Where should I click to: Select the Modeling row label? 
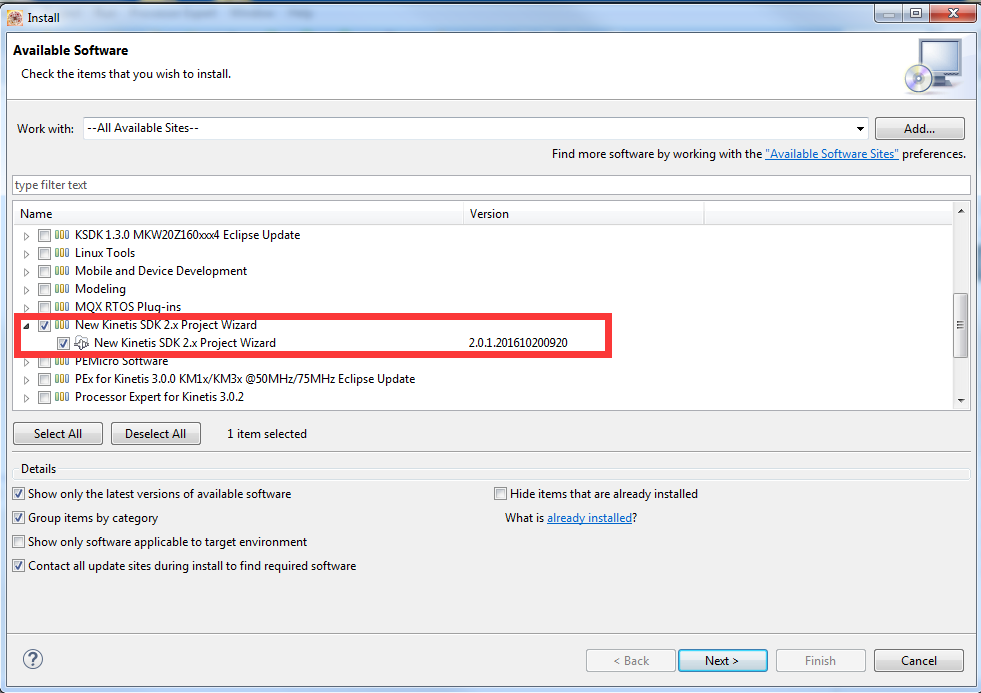[x=100, y=290]
